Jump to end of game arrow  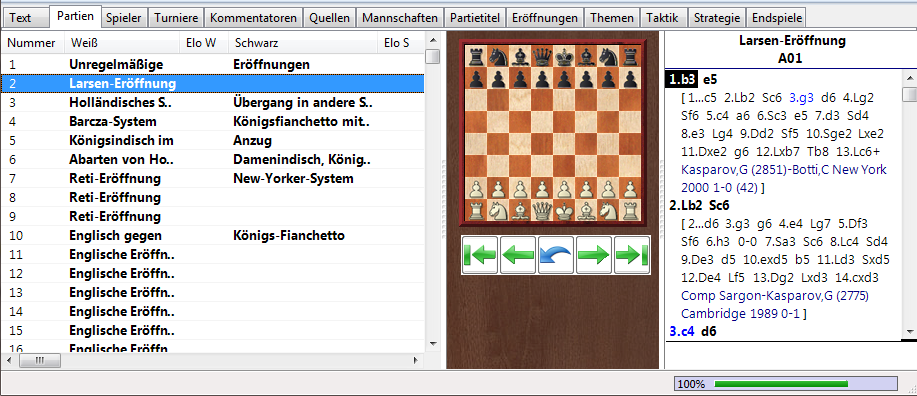click(x=632, y=255)
